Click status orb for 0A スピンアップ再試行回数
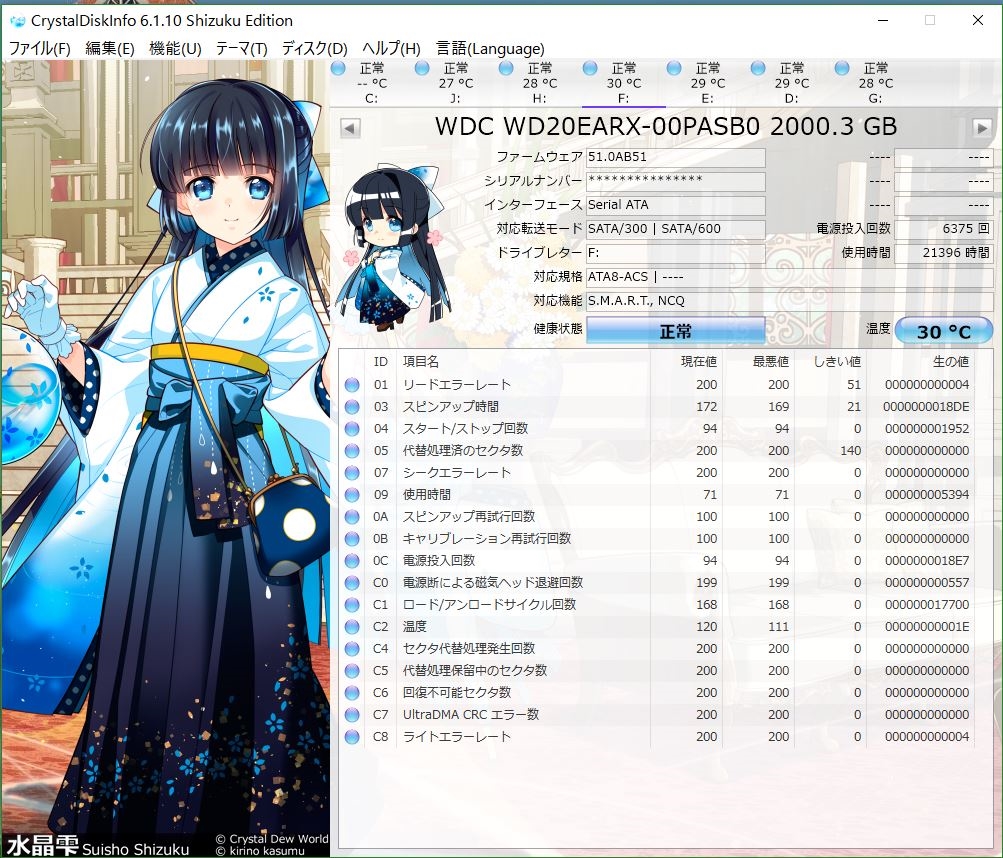This screenshot has height=858, width=1003. coord(352,516)
